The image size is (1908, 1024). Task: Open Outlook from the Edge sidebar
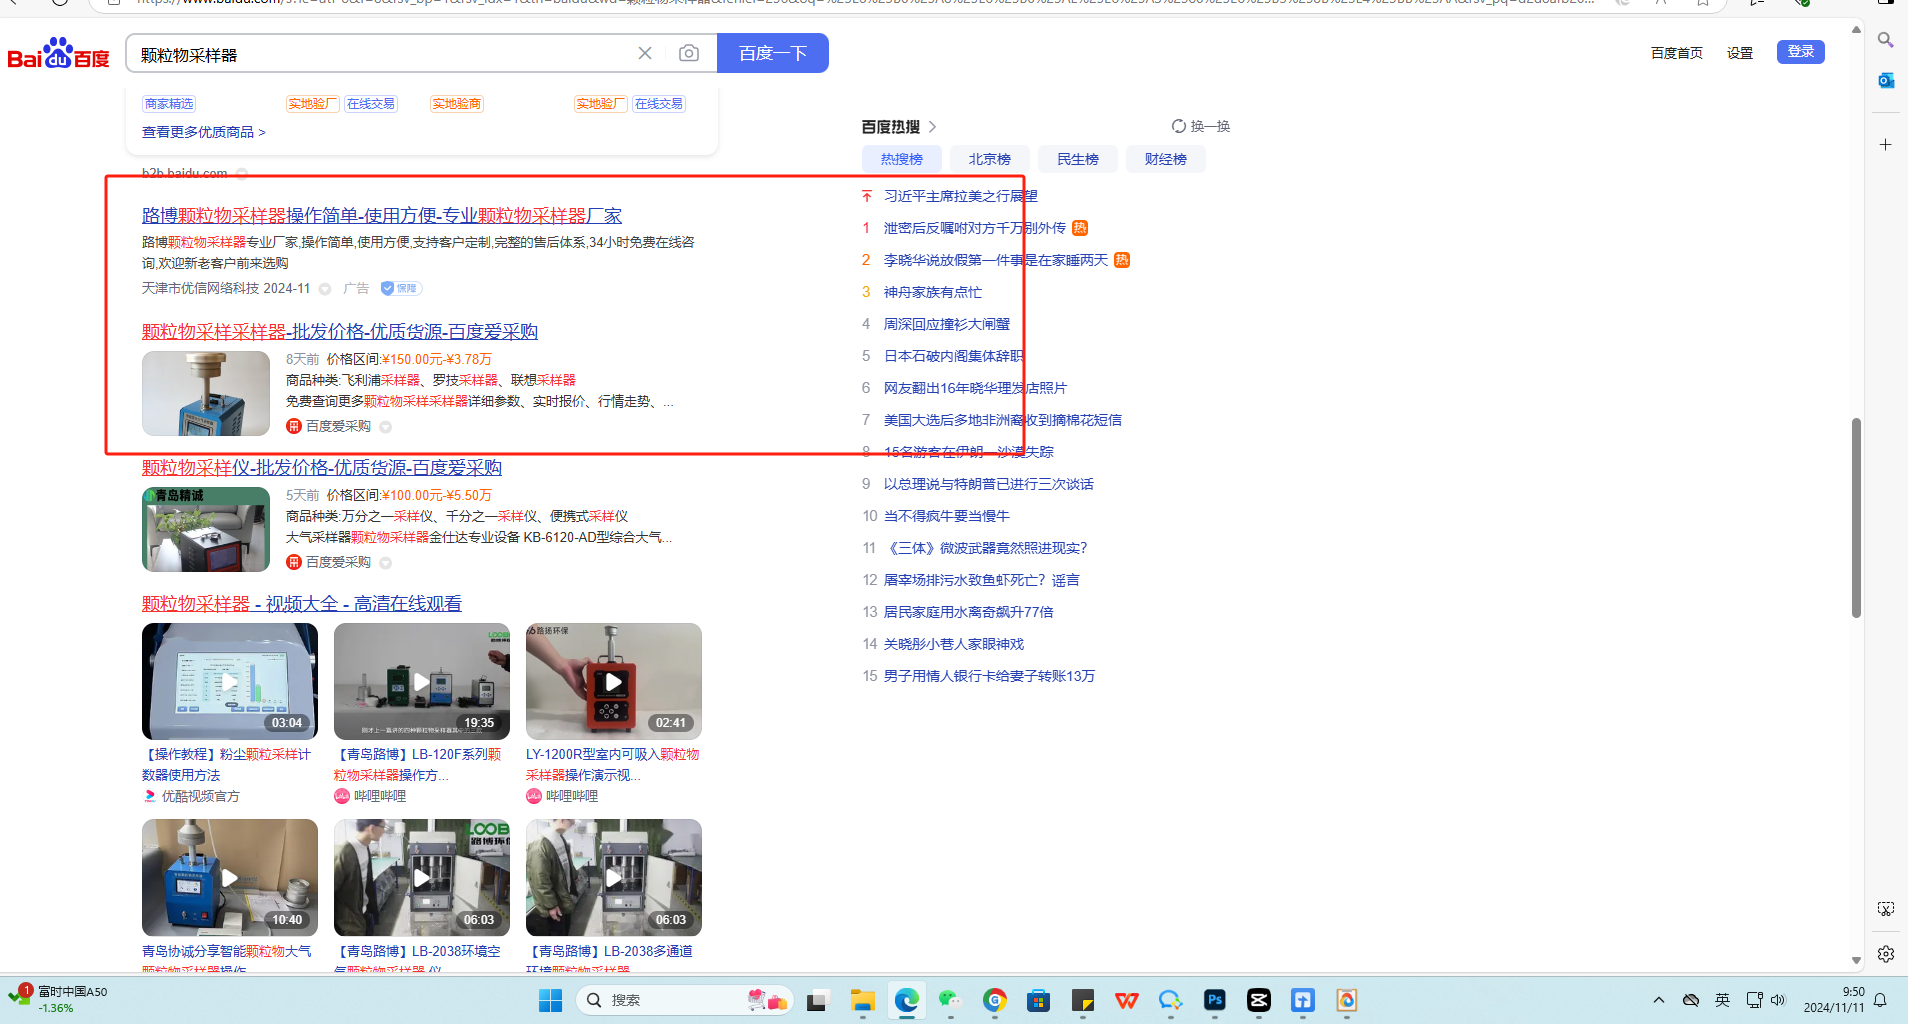tap(1885, 81)
